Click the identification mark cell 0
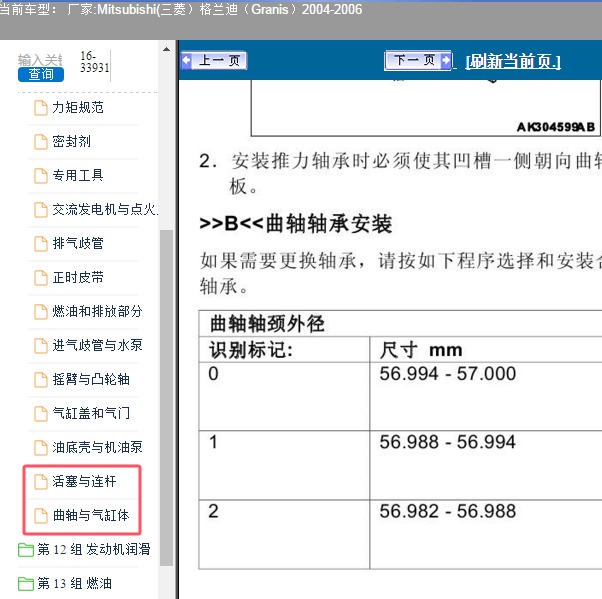Image resolution: width=602 pixels, height=599 pixels. coord(213,374)
